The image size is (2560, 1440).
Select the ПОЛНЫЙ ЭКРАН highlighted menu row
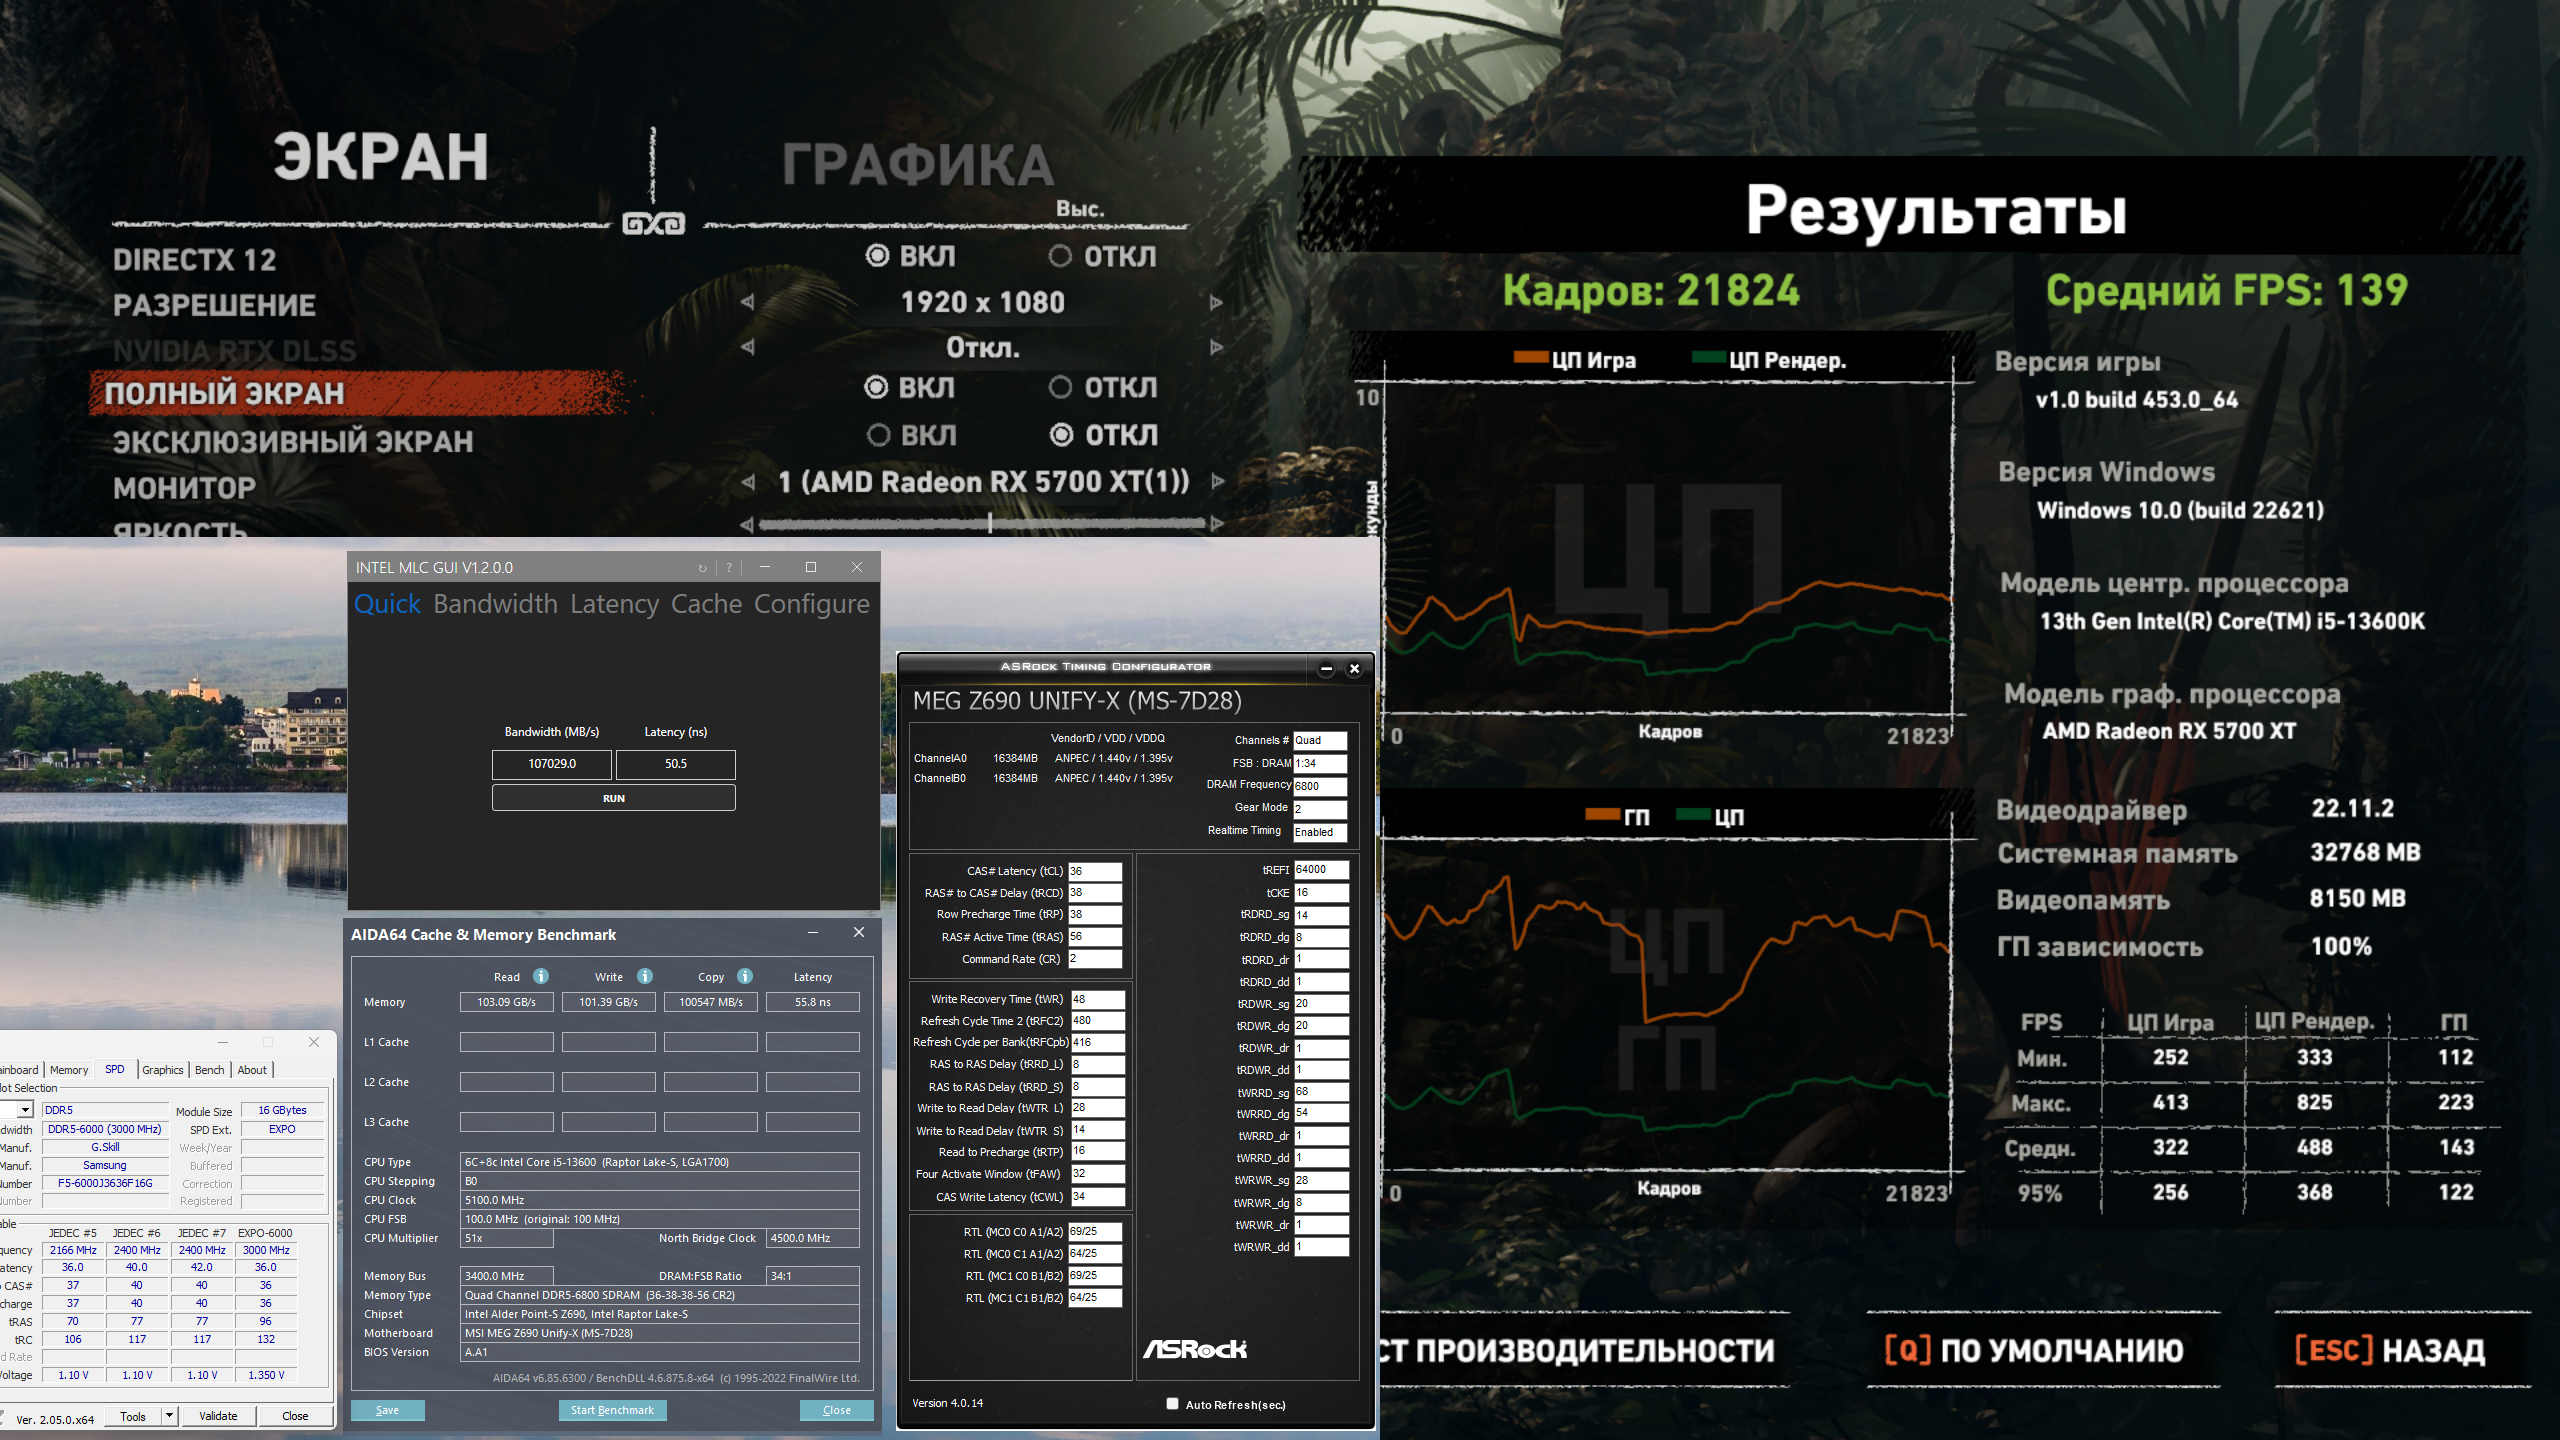[x=360, y=393]
